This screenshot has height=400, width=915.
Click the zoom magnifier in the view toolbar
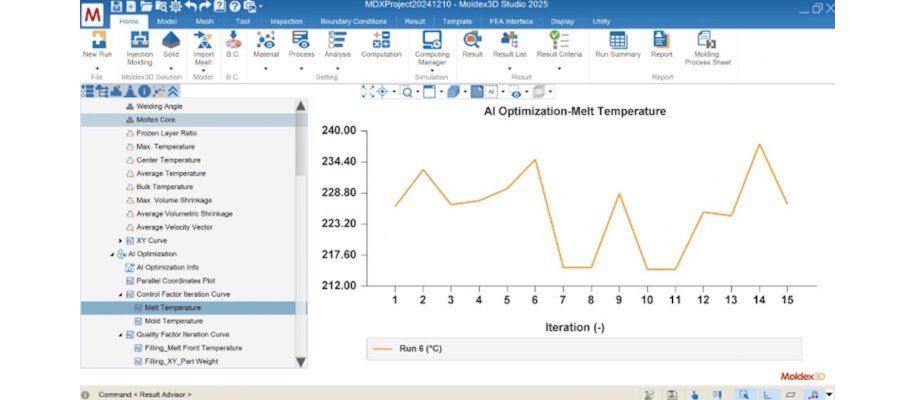tap(408, 92)
